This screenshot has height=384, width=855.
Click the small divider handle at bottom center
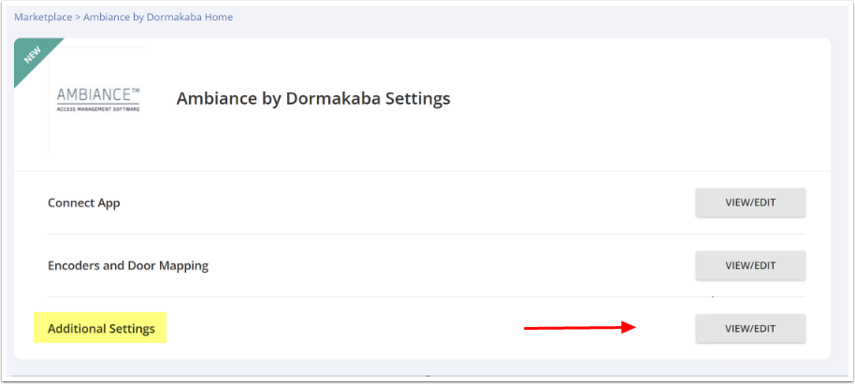point(428,376)
